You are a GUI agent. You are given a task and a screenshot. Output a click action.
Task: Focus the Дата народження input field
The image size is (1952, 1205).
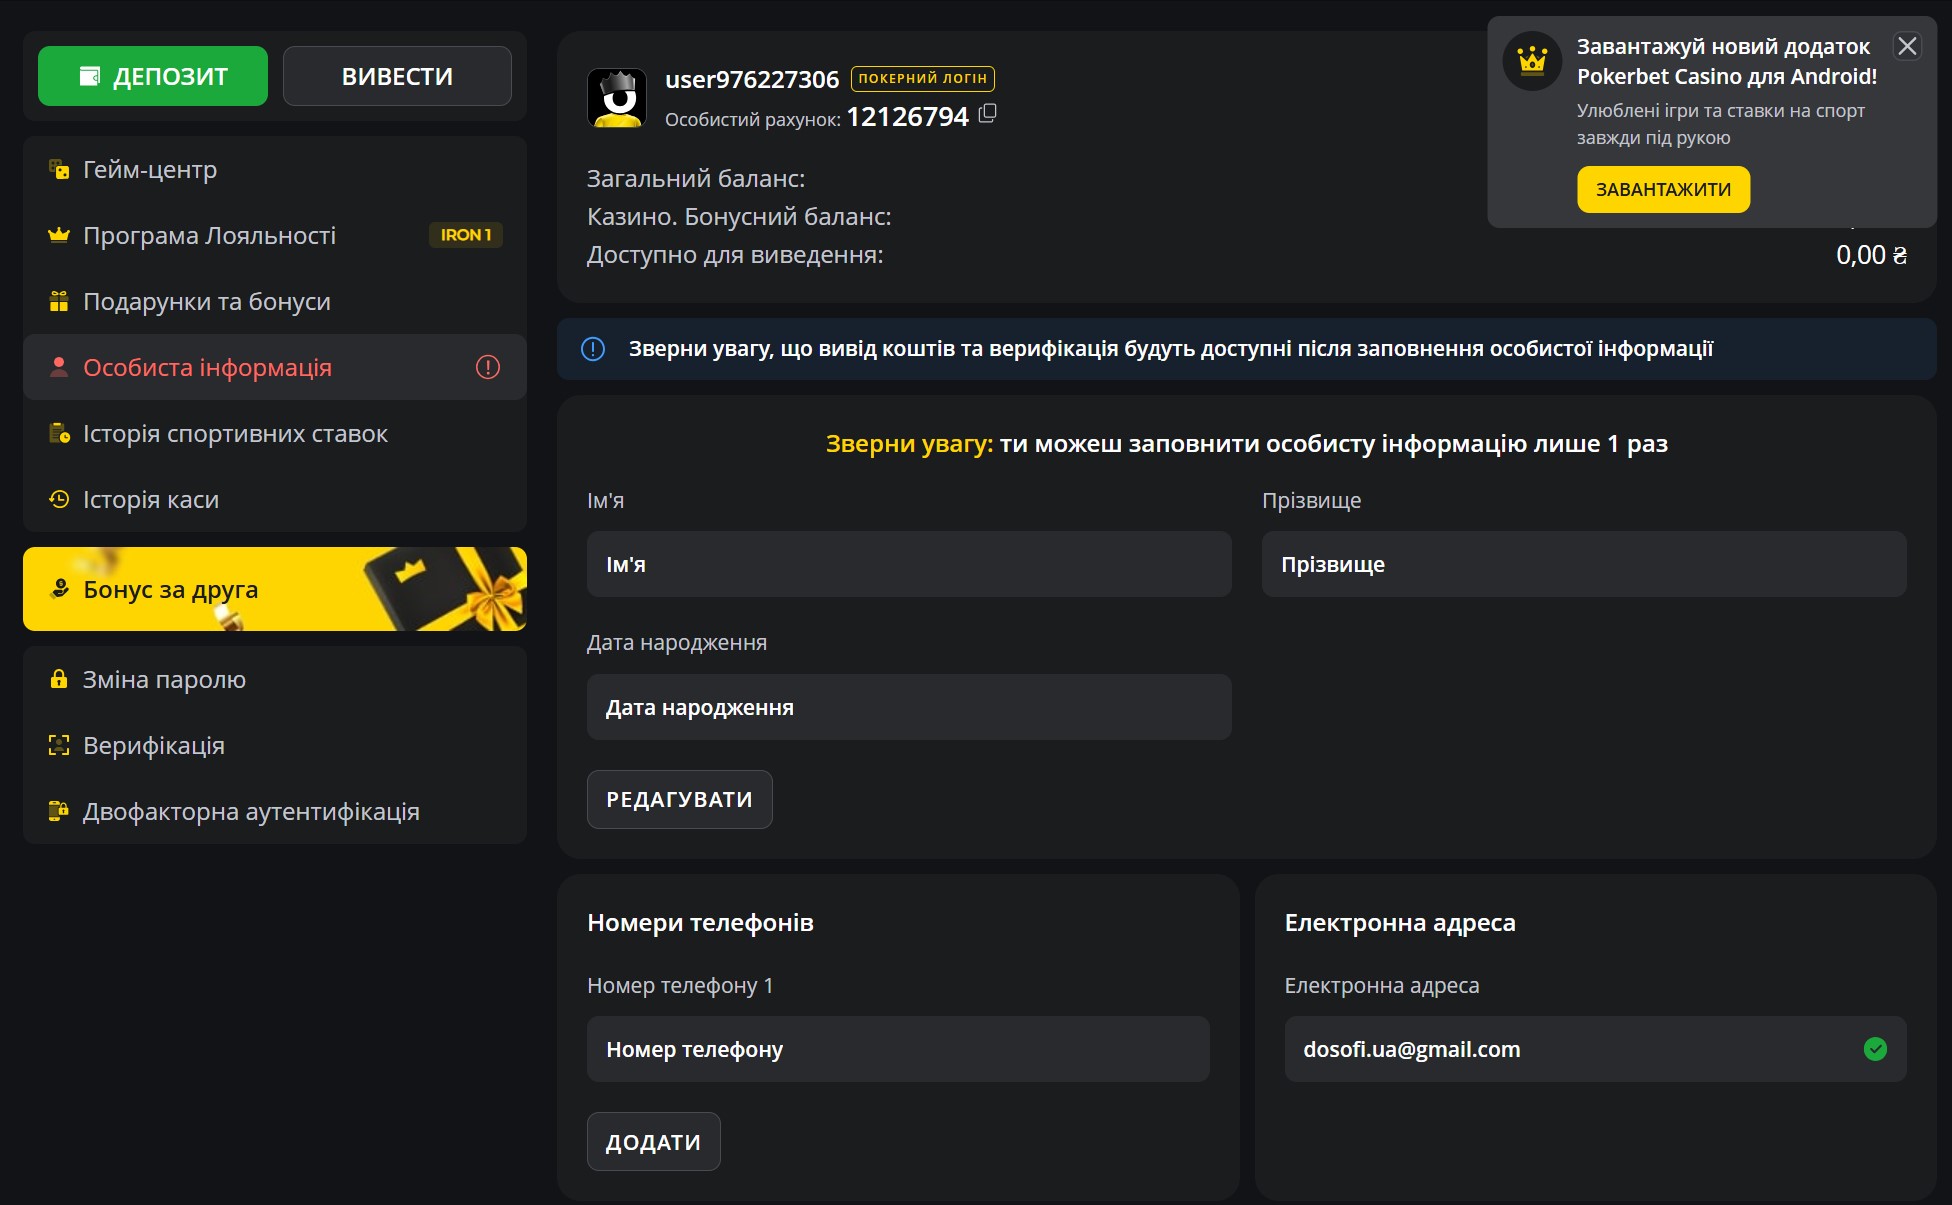(x=908, y=707)
